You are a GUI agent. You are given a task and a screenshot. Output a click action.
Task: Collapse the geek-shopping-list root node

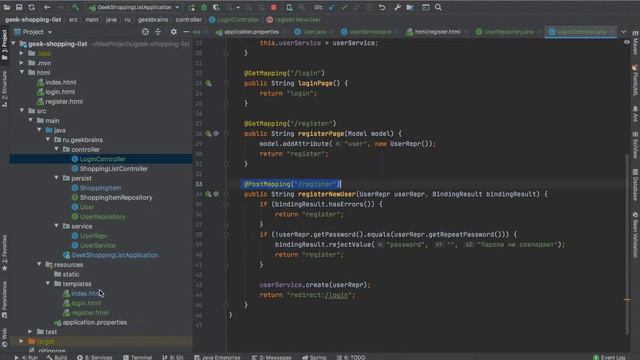click(13, 44)
